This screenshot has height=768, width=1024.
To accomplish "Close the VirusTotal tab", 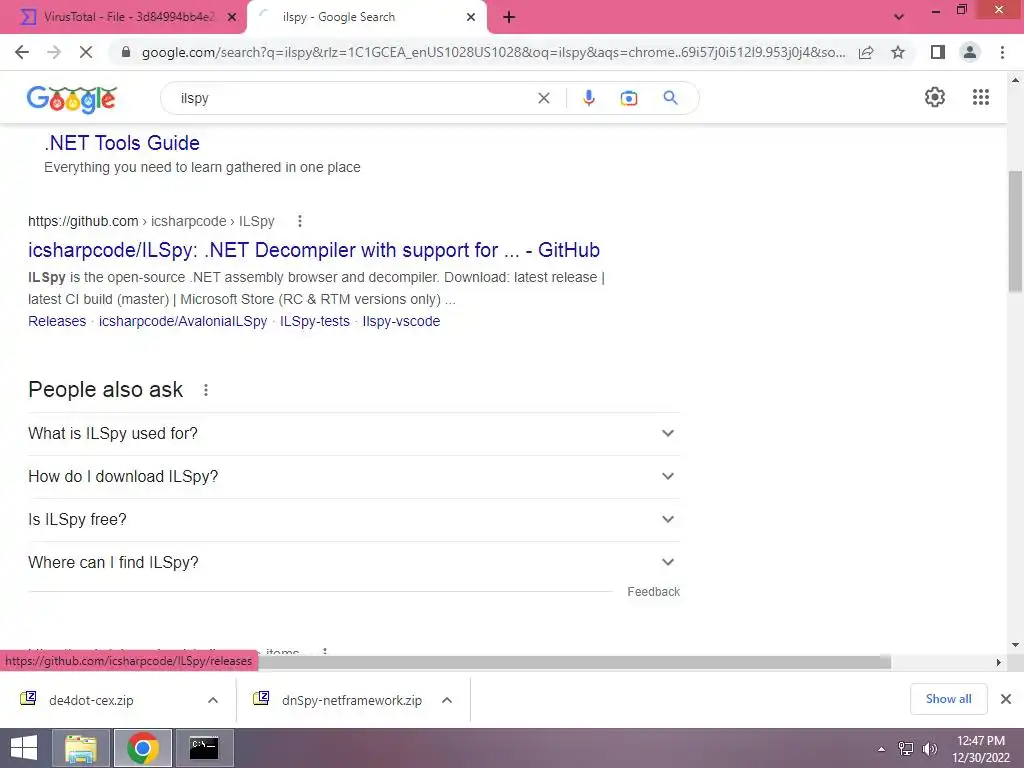I will click(231, 18).
